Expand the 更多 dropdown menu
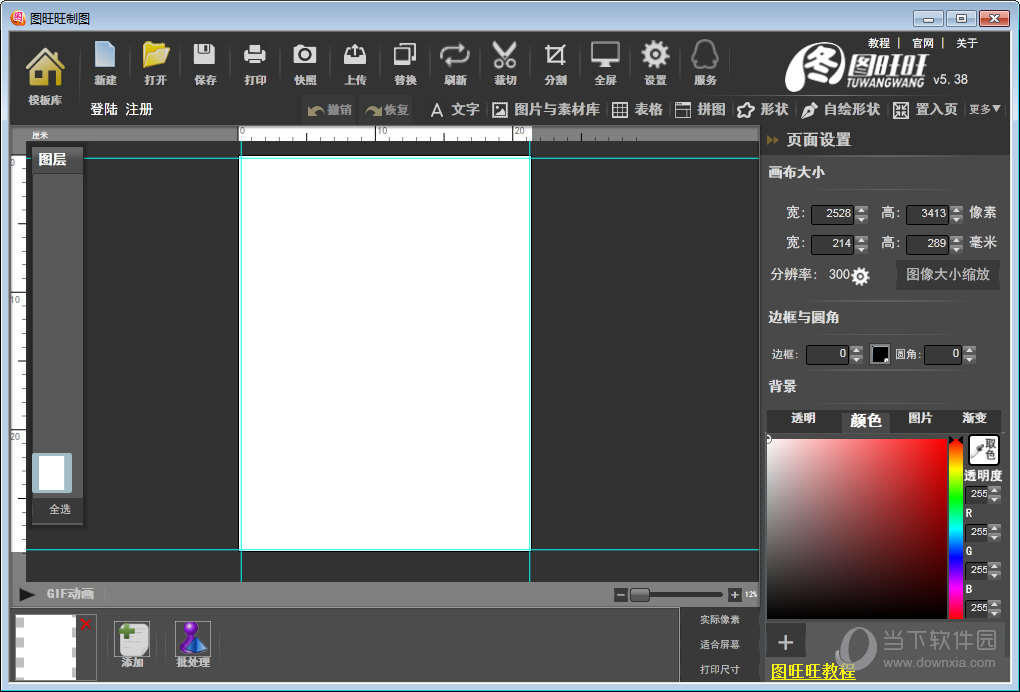Screen dimensions: 1020x692 click(x=984, y=109)
